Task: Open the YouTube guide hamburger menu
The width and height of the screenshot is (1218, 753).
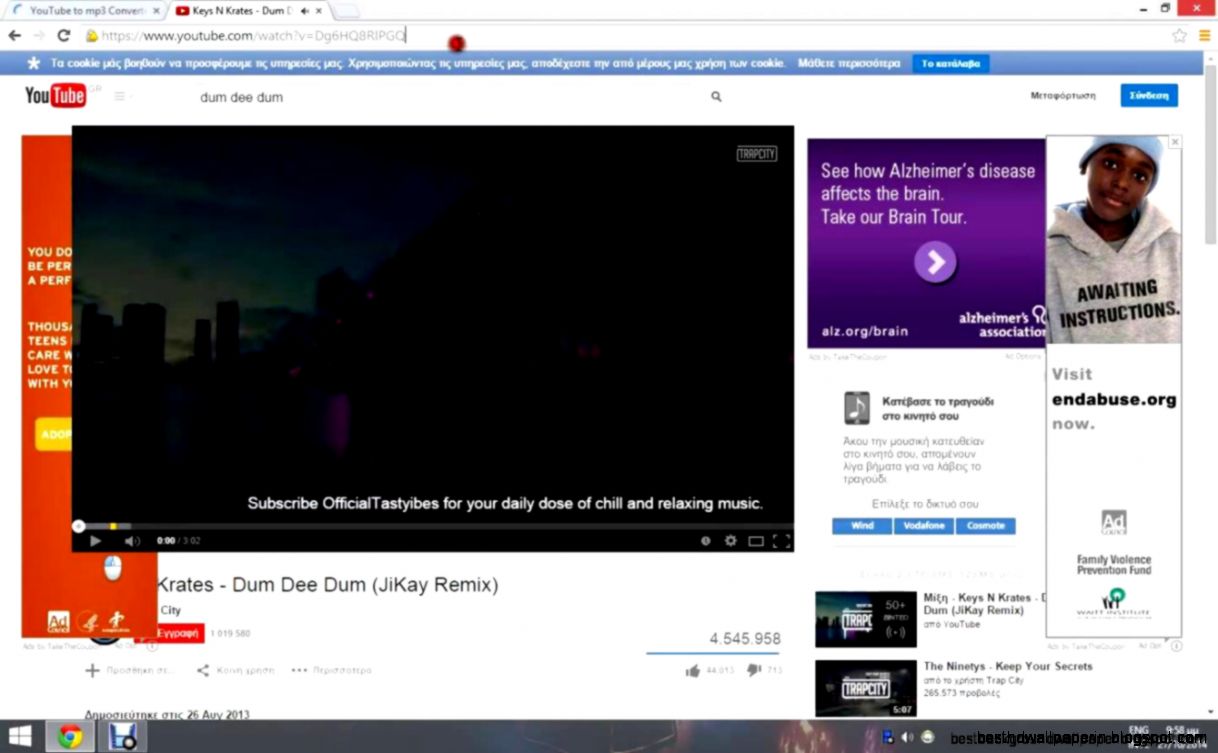Action: click(122, 95)
